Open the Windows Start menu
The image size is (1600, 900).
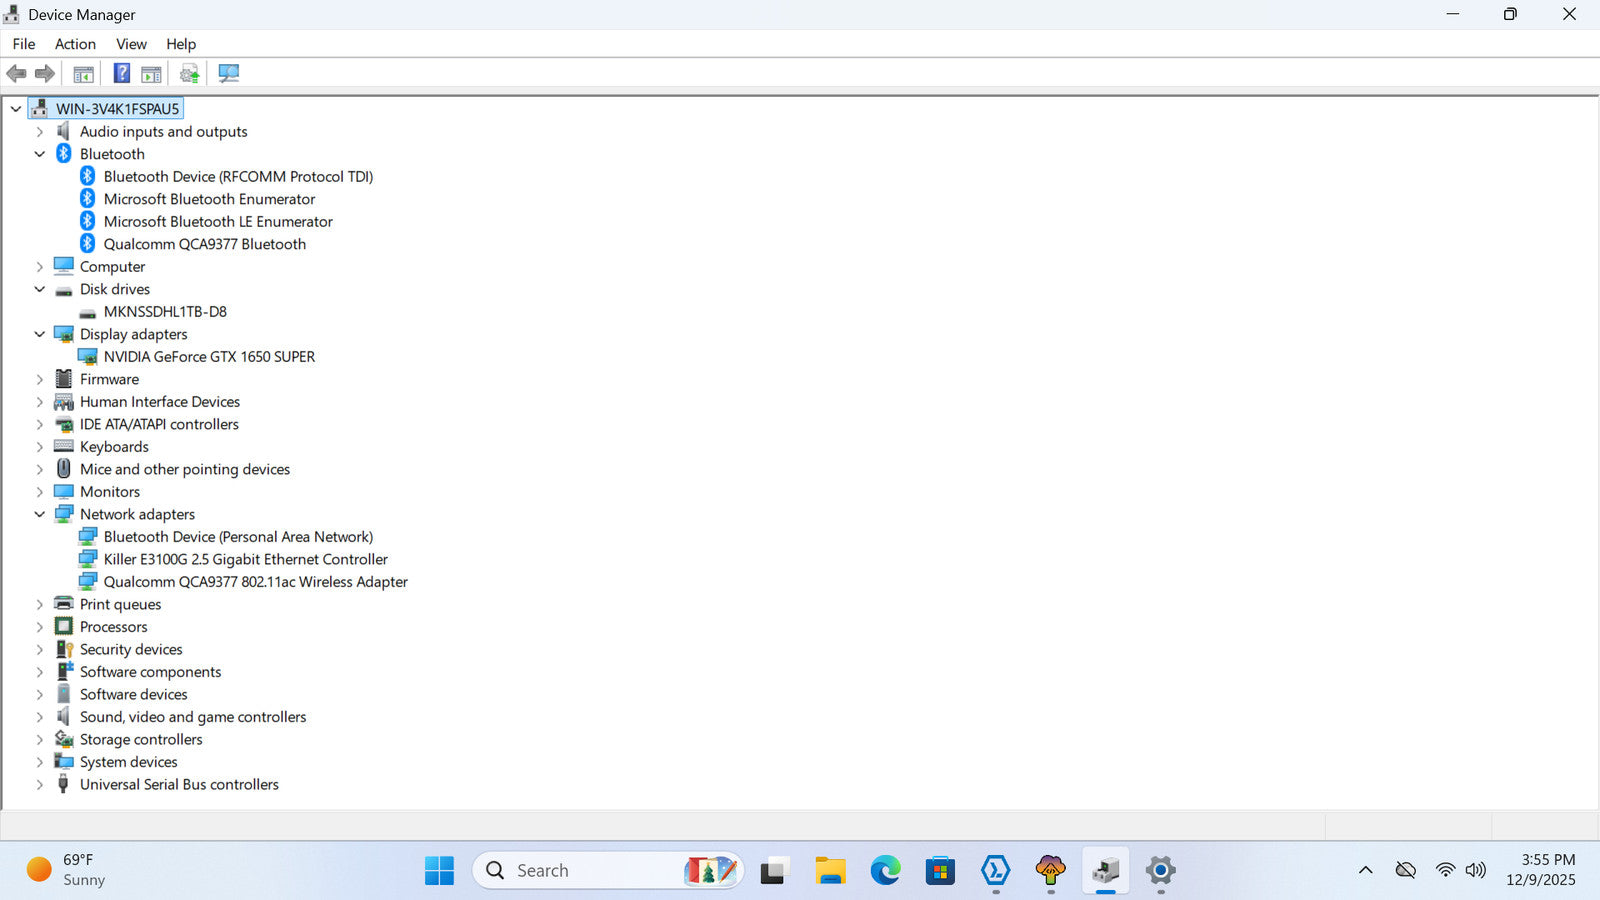439,871
